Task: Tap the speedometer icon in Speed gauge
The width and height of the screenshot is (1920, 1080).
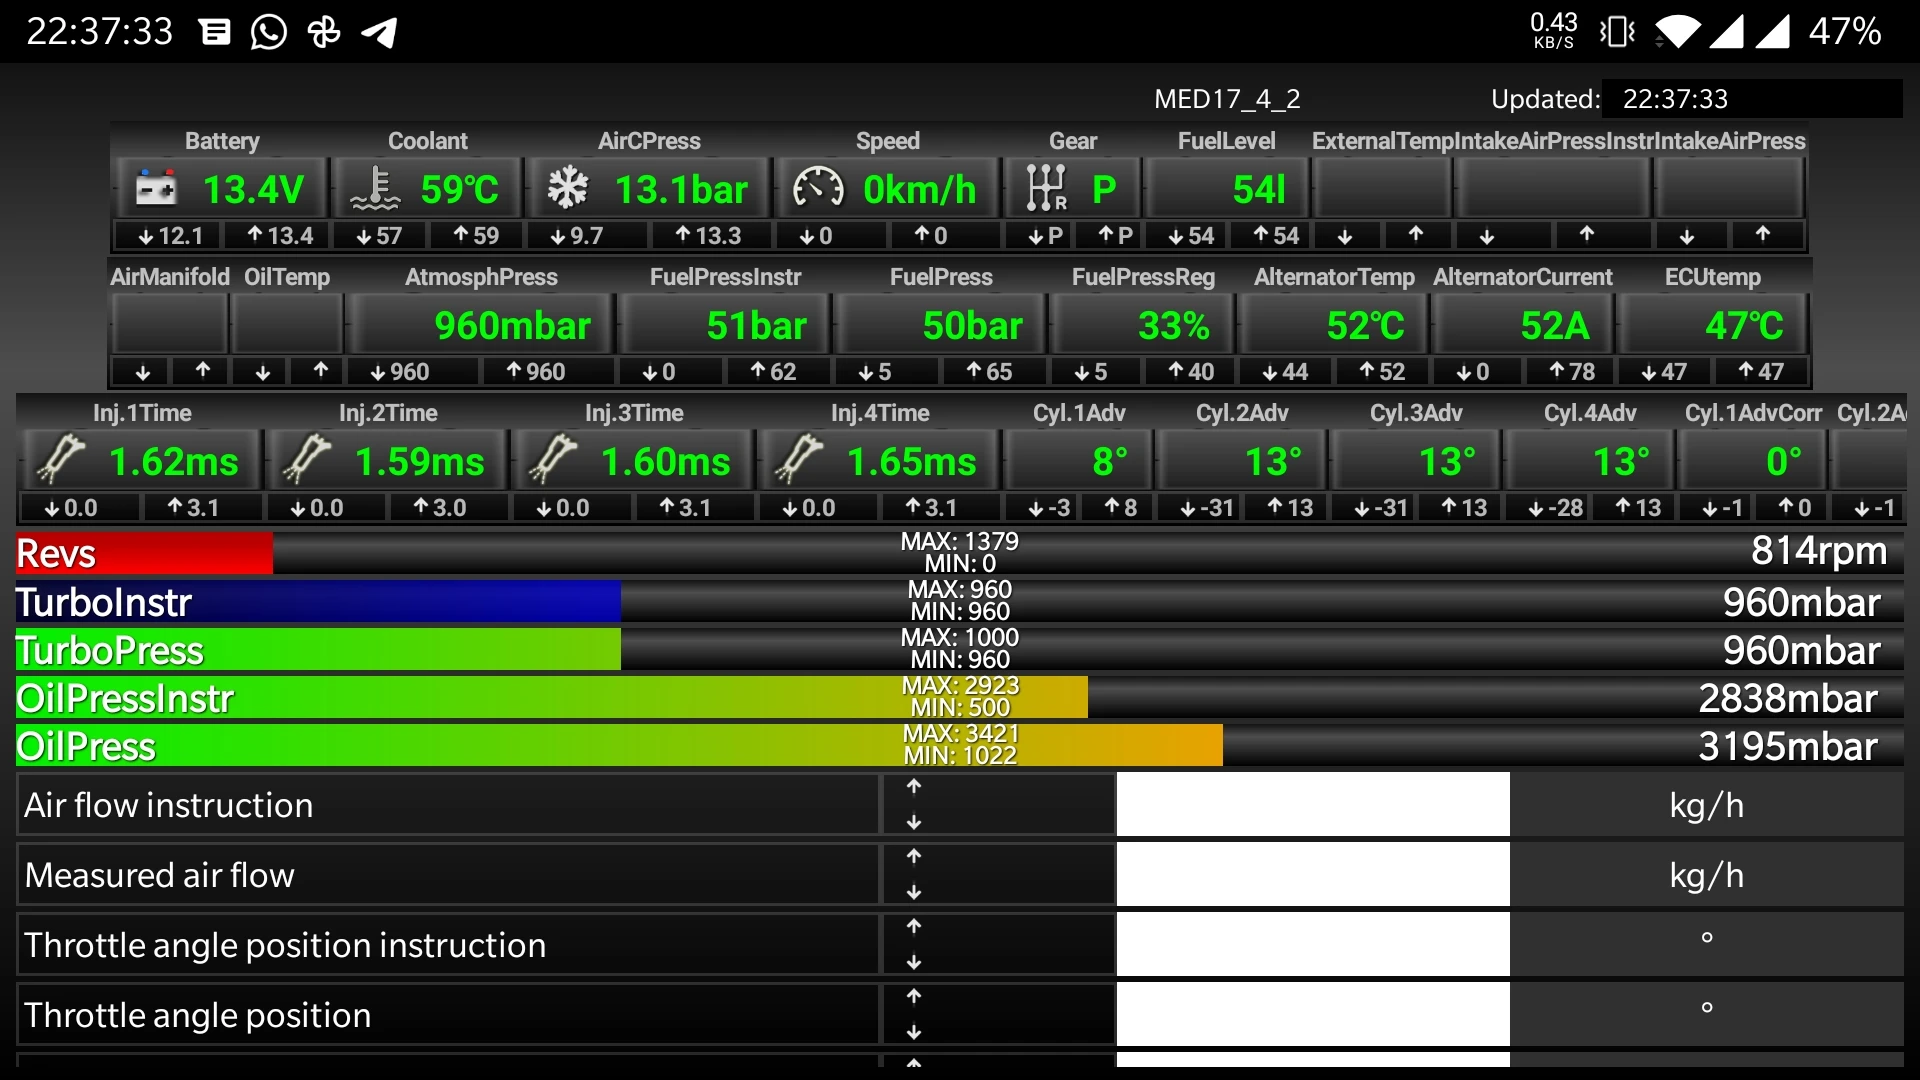Action: (x=818, y=189)
